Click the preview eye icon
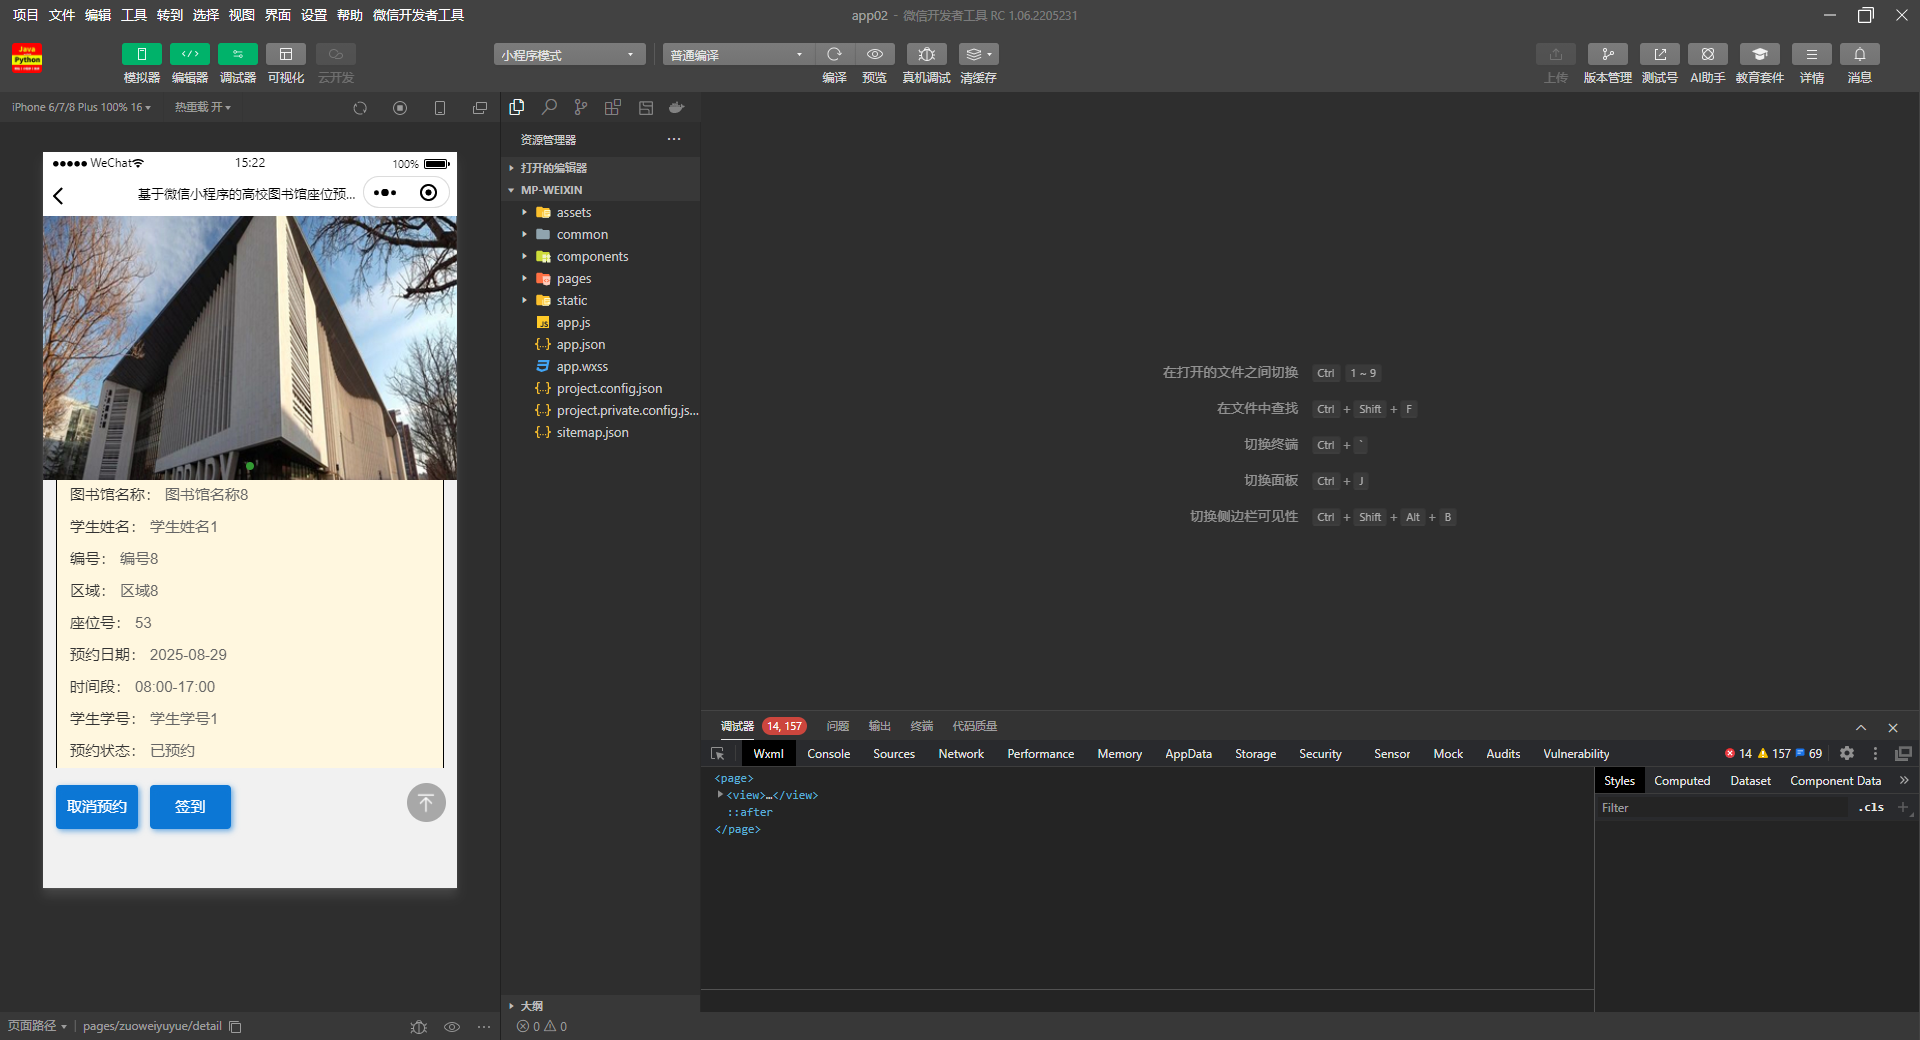Screen dimensions: 1920x1040 [x=874, y=54]
